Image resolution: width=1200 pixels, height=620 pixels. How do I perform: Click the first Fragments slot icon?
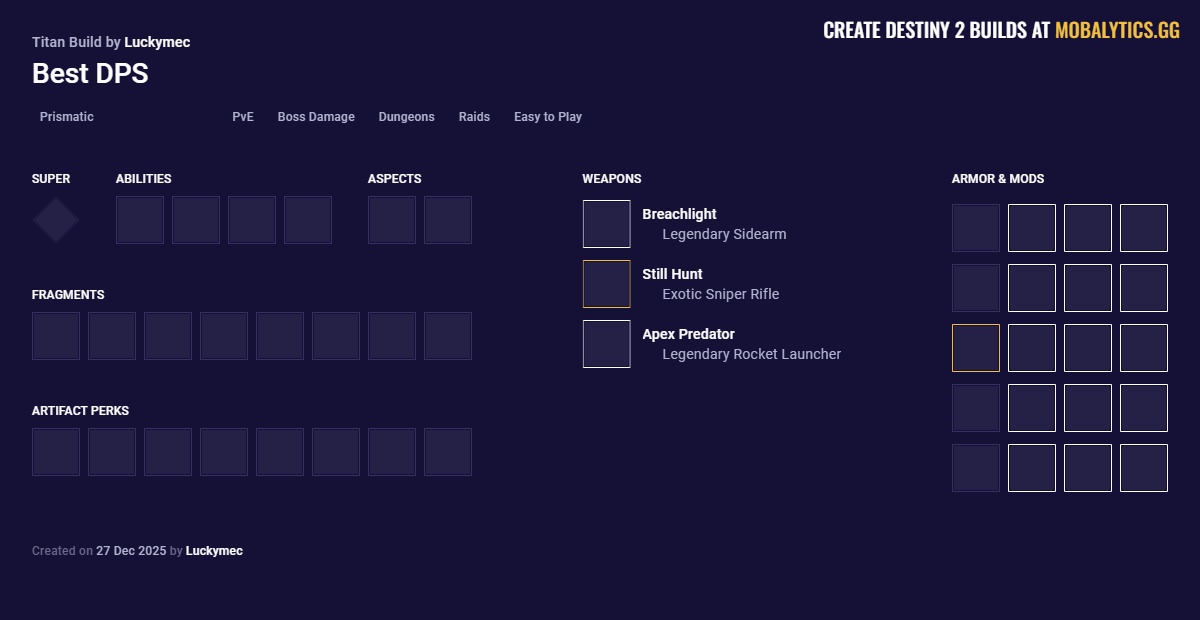point(56,336)
